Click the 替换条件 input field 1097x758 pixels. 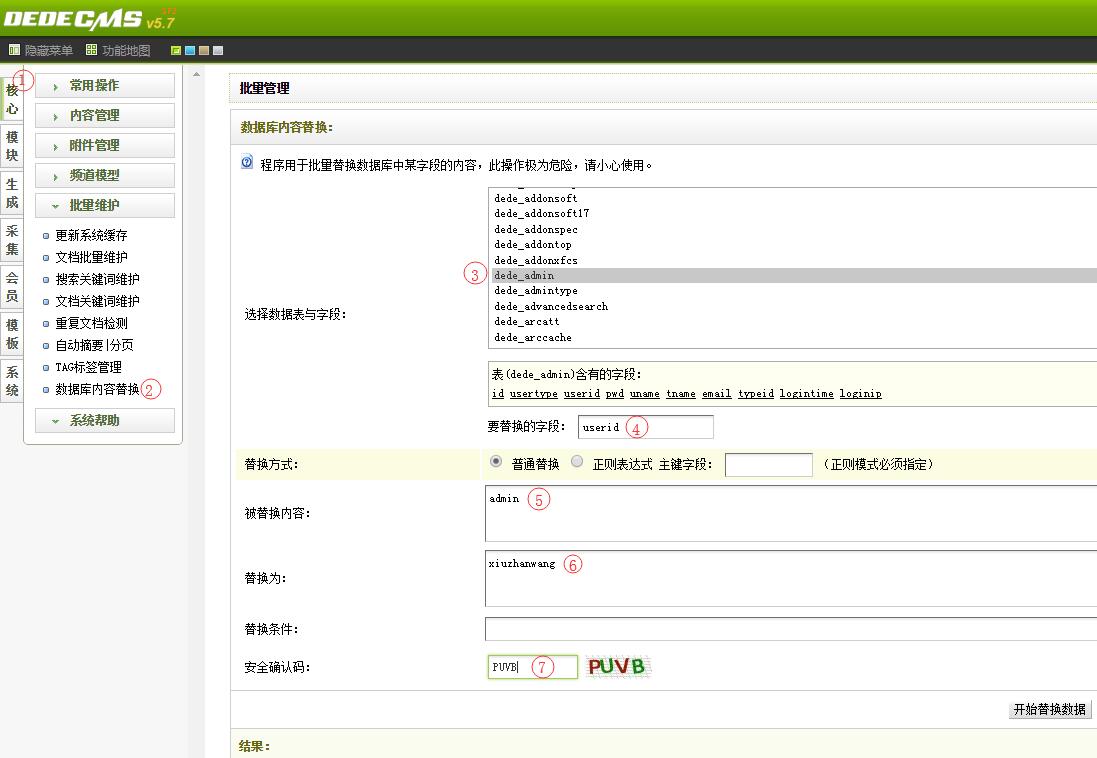pos(790,629)
